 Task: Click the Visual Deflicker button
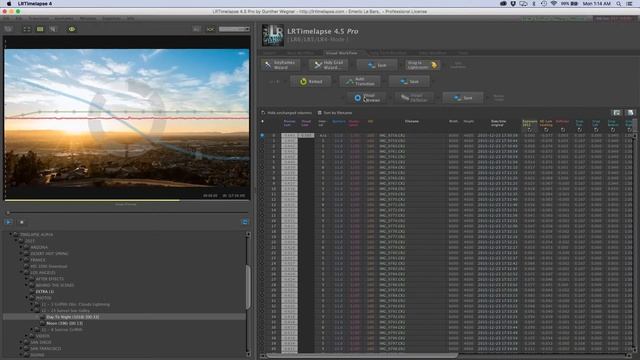(414, 98)
